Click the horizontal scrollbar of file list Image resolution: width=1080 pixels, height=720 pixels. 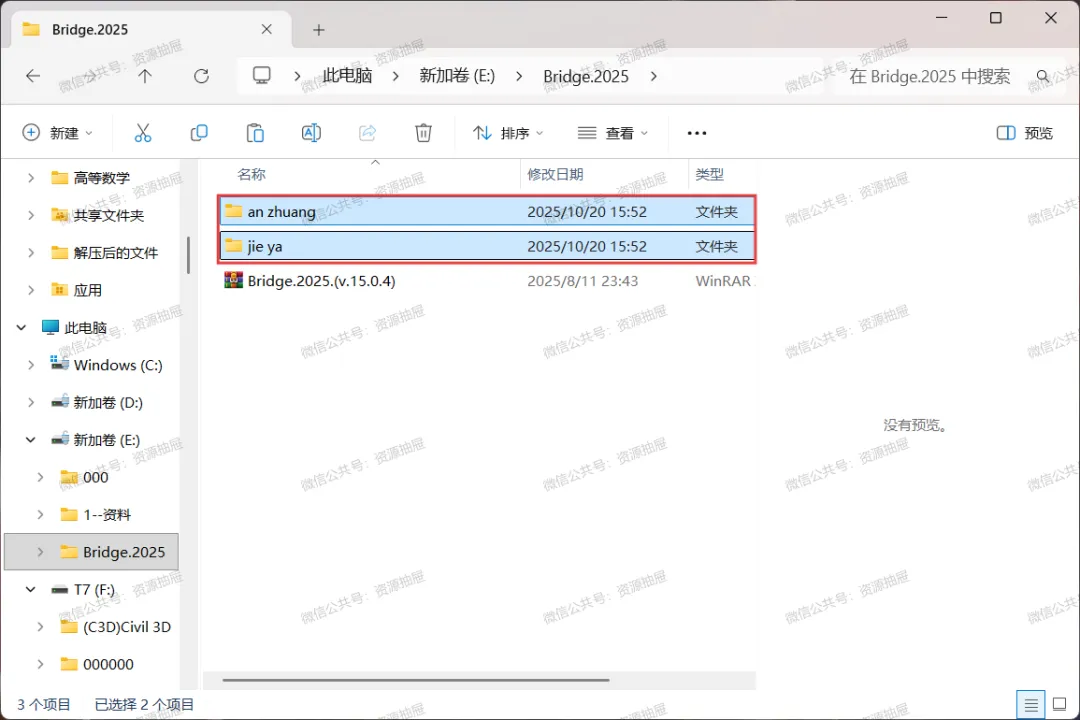[x=416, y=680]
